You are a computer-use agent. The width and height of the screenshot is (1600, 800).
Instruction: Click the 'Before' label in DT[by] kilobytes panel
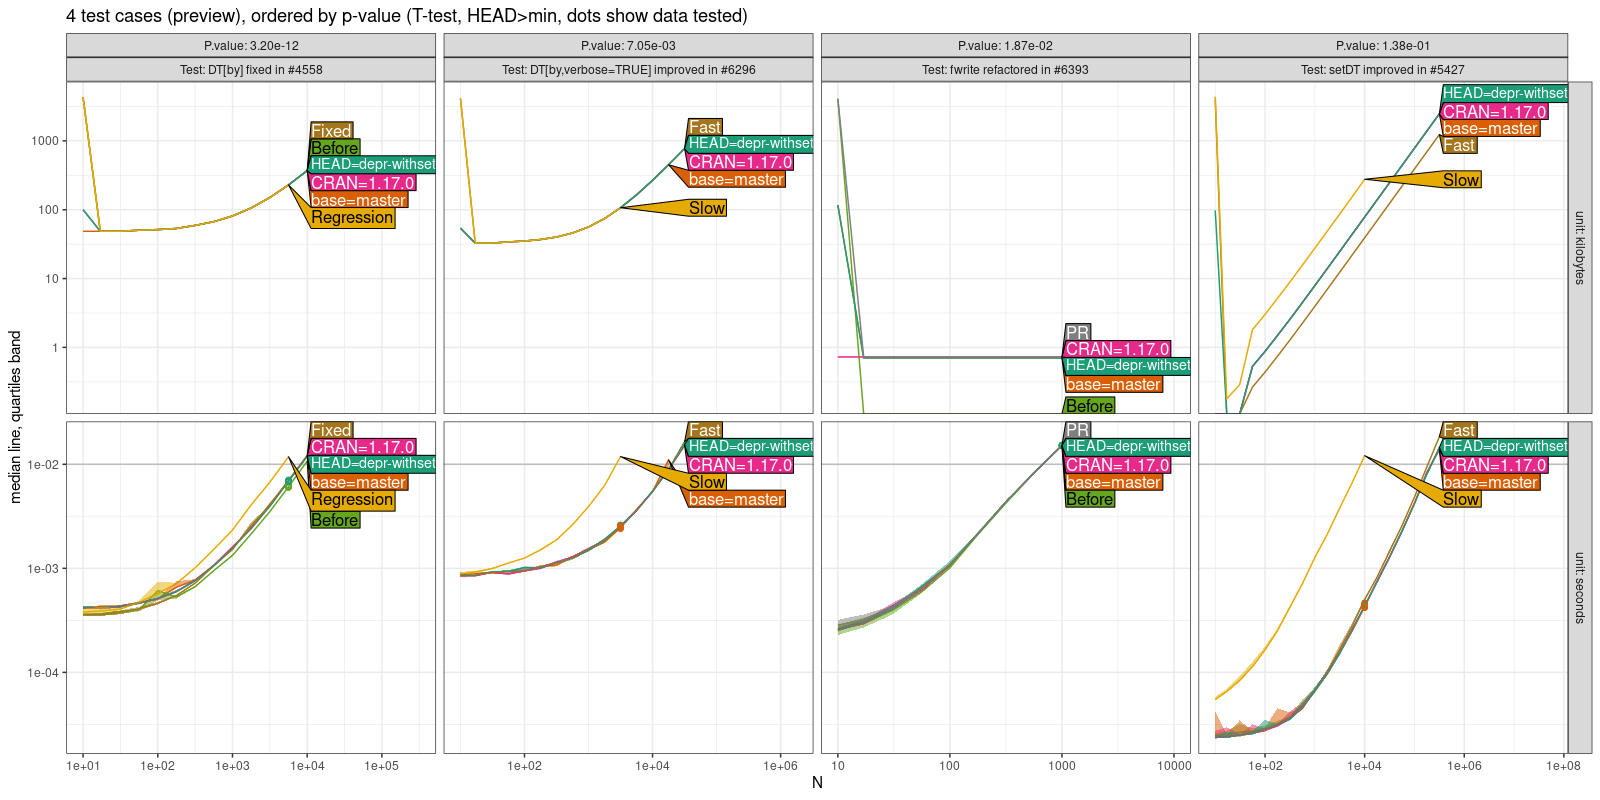coord(334,148)
